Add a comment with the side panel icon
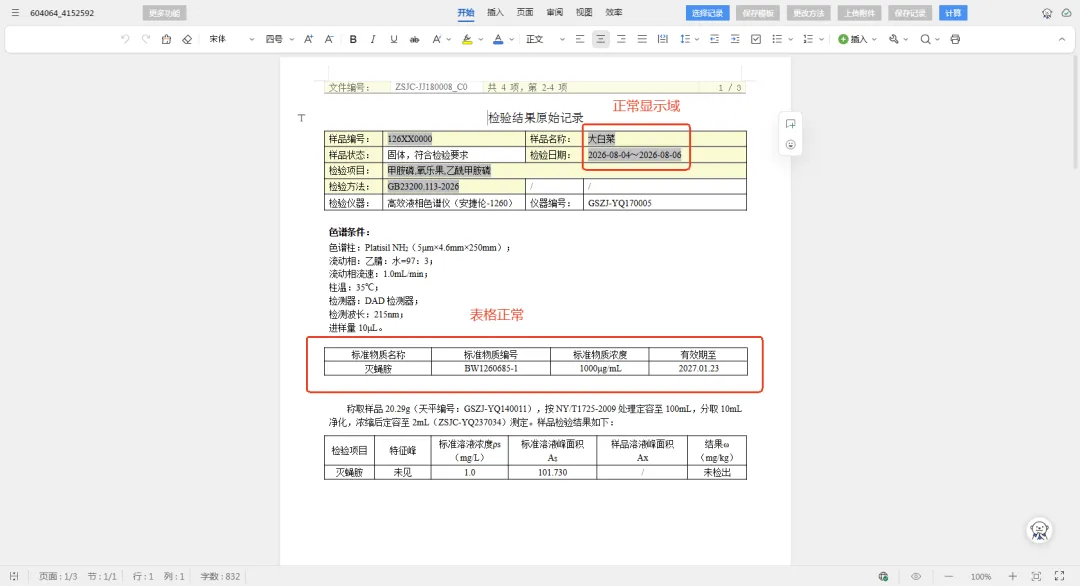The height and width of the screenshot is (586, 1080). [x=791, y=124]
